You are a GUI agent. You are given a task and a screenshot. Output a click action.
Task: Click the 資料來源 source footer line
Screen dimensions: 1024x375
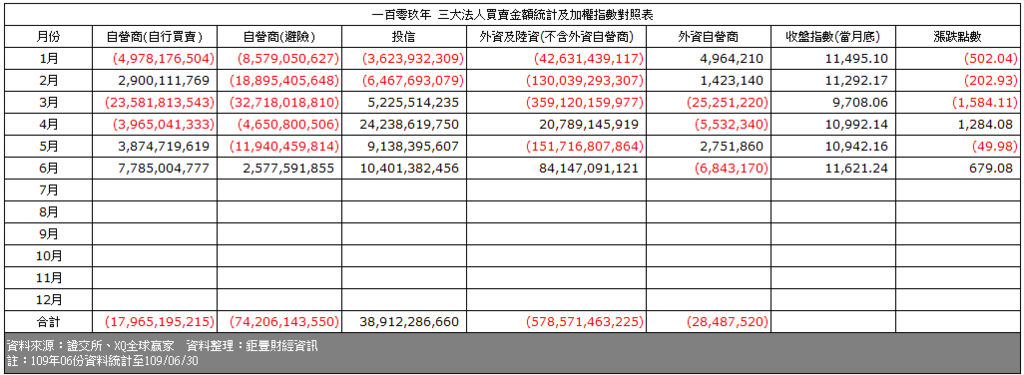pyautogui.click(x=162, y=346)
